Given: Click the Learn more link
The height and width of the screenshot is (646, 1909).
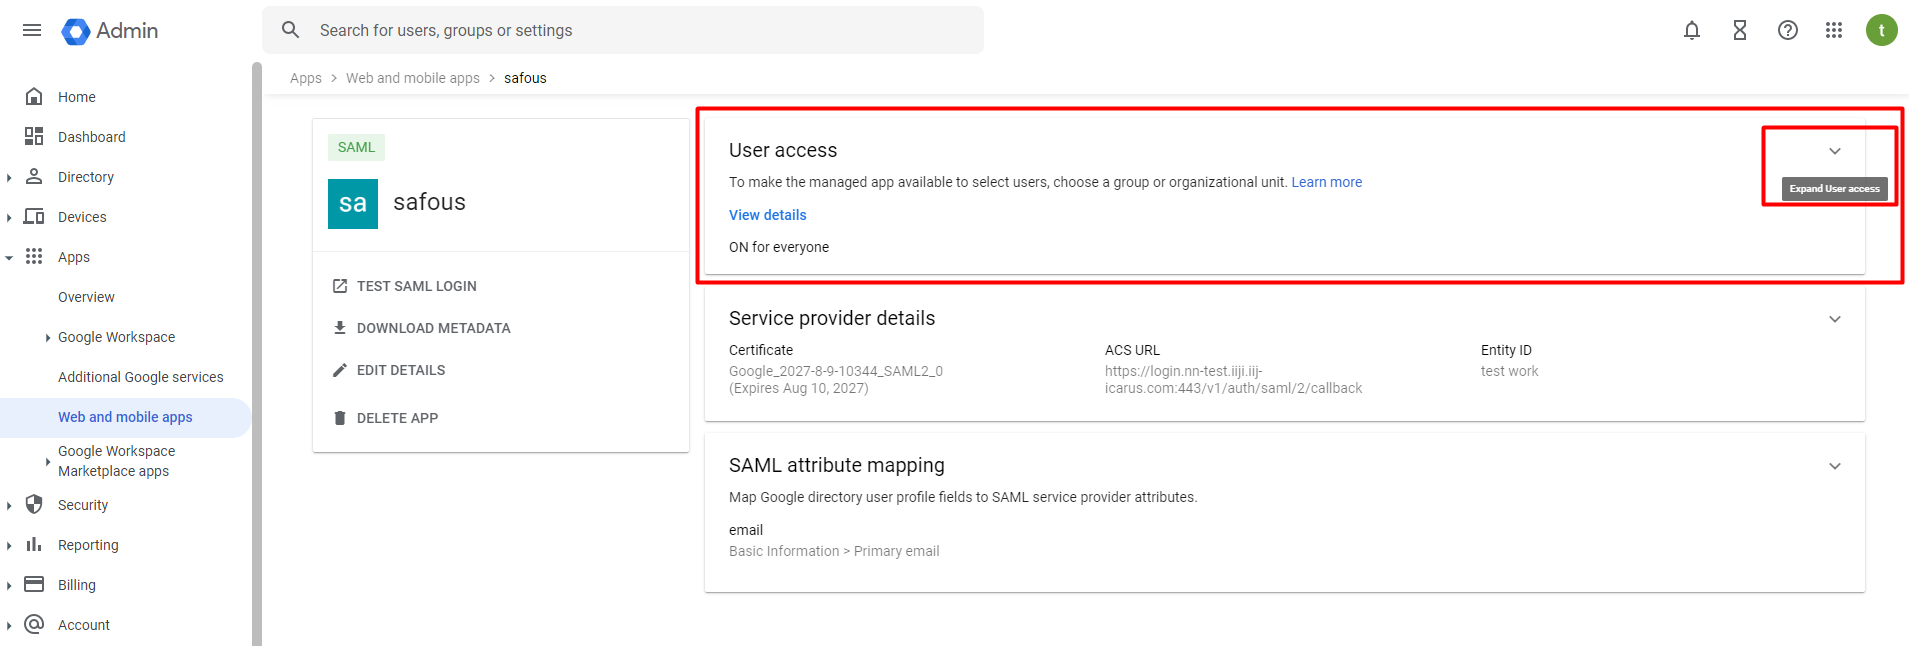Looking at the screenshot, I should pos(1326,182).
